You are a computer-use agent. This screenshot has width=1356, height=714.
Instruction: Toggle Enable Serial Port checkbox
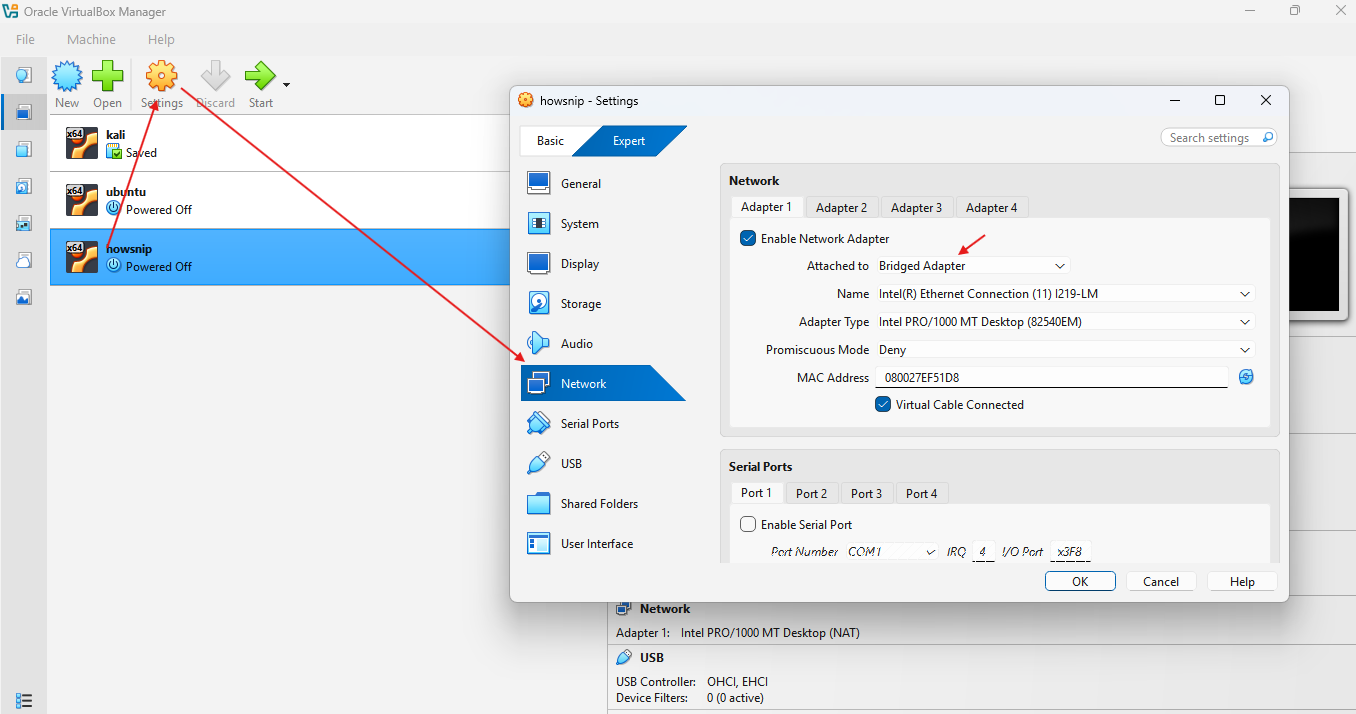[748, 524]
